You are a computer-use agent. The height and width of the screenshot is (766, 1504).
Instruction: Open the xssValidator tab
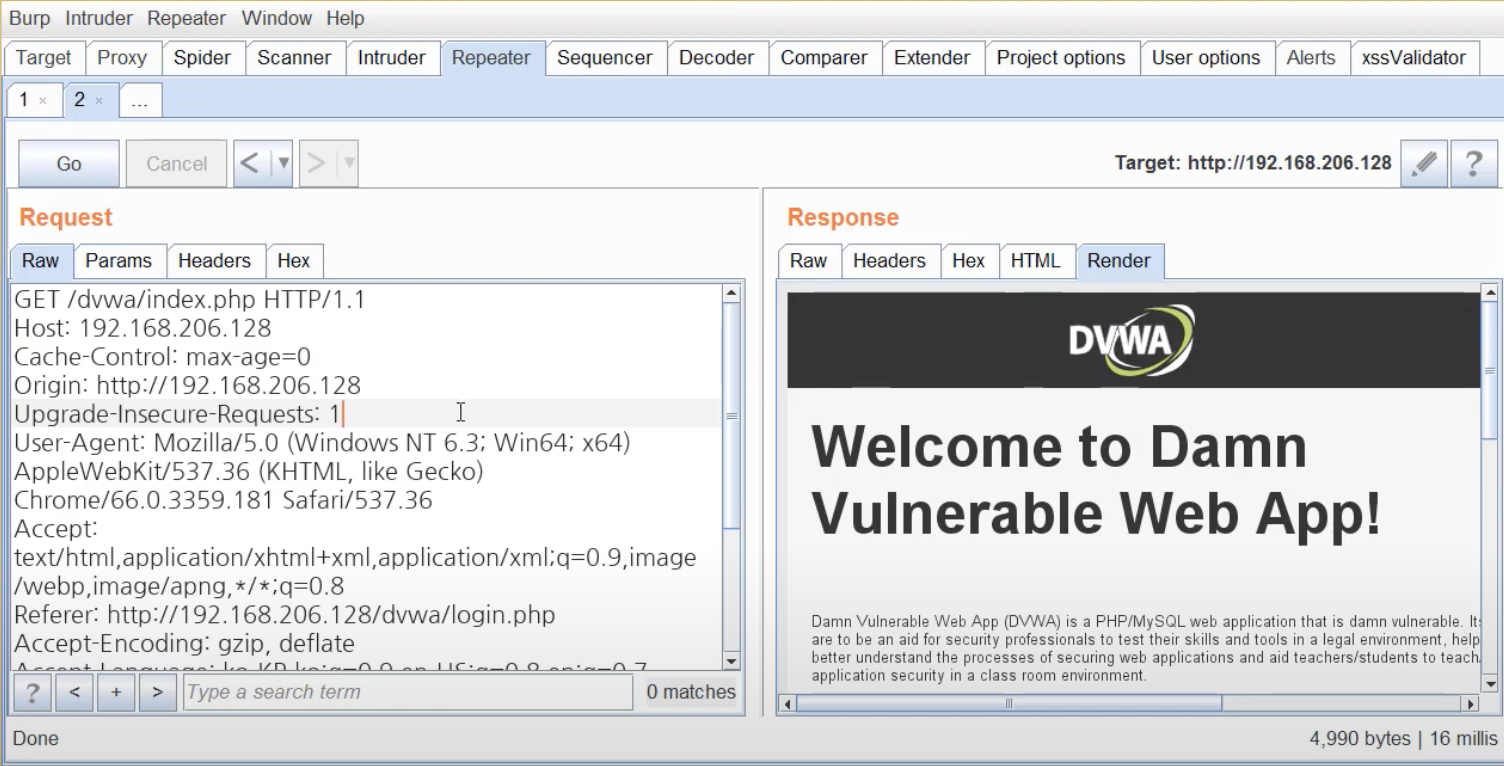pos(1414,58)
